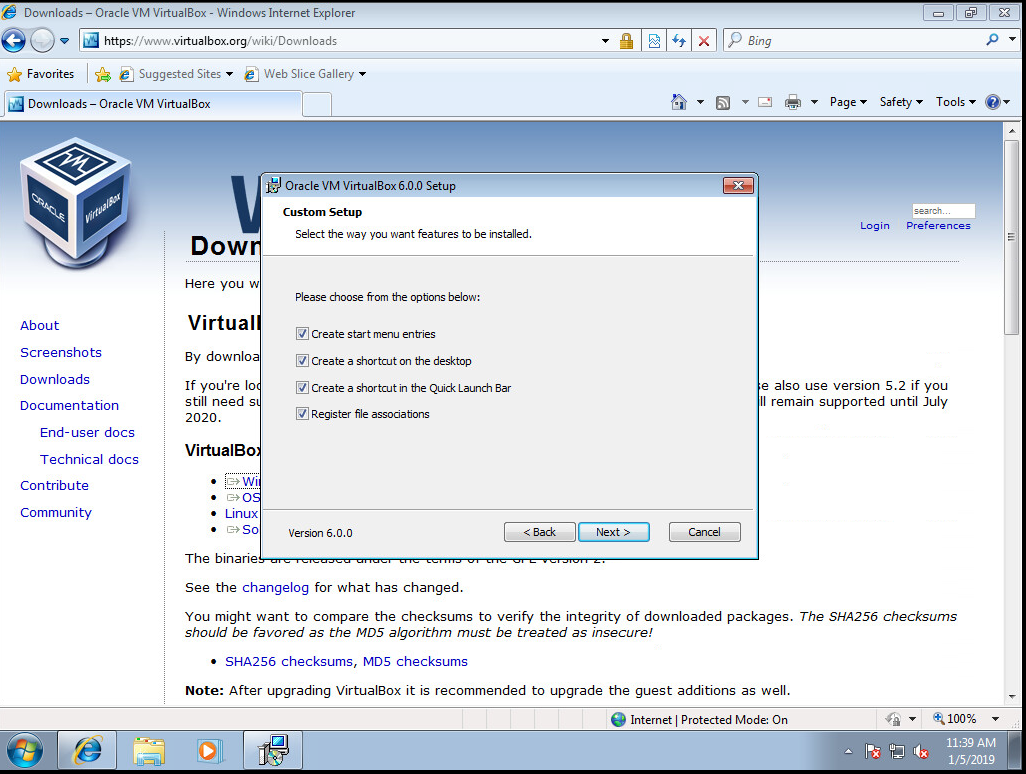Open the Documentation sidebar link
Image resolution: width=1026 pixels, height=774 pixels.
click(69, 406)
